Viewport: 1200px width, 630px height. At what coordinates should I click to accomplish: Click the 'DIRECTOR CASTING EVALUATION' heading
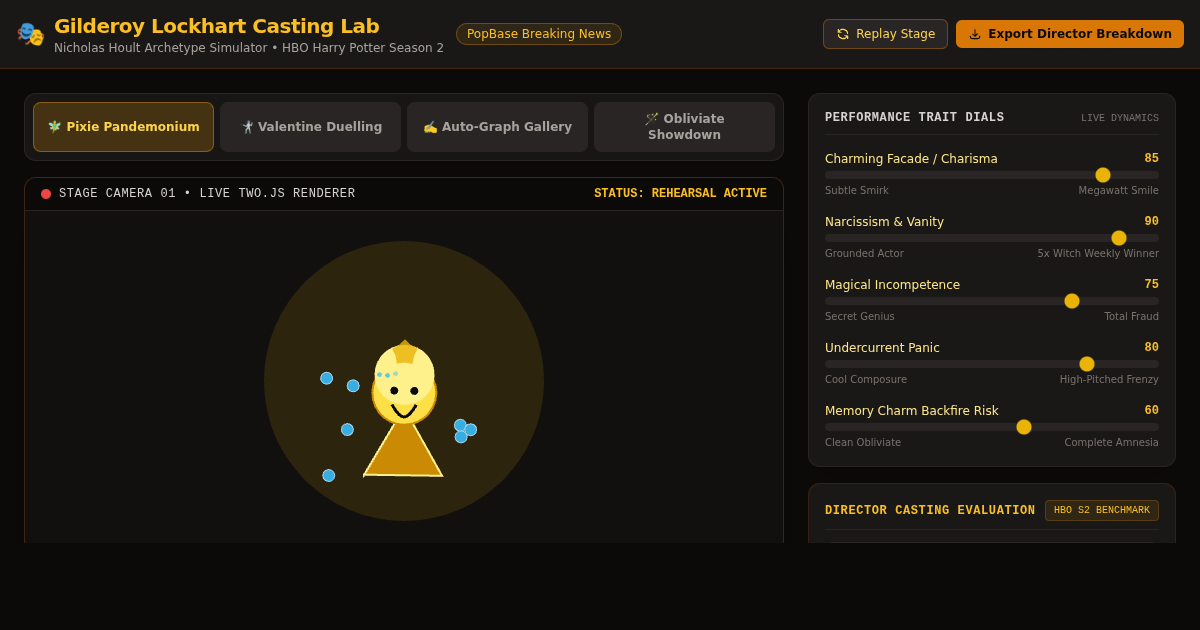click(x=930, y=510)
